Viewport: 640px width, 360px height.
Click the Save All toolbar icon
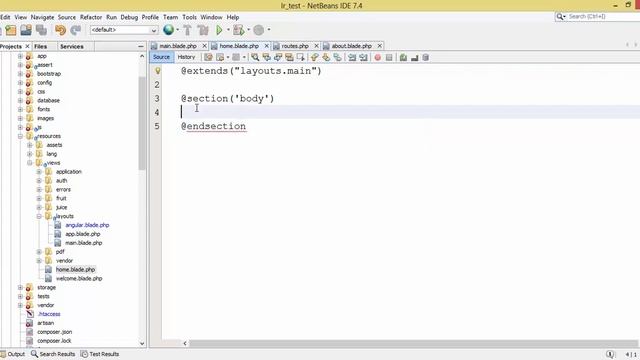(41, 30)
